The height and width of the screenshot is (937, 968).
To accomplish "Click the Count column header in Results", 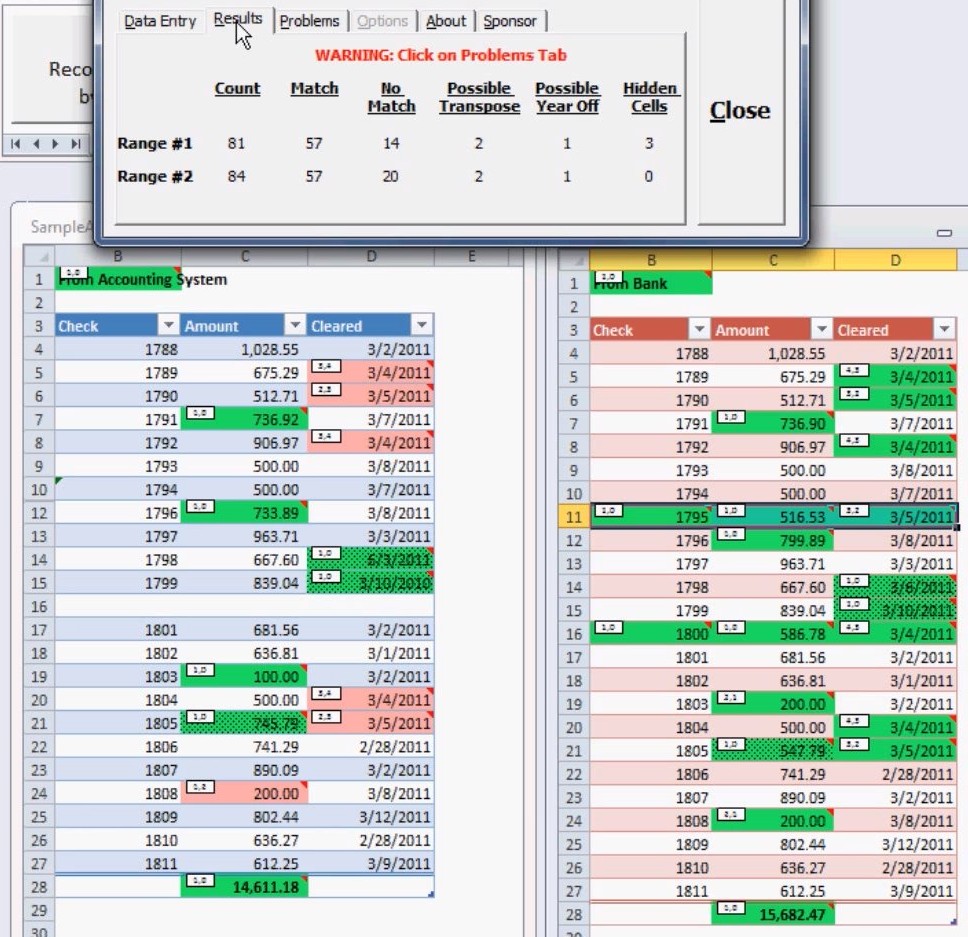I will pos(238,88).
